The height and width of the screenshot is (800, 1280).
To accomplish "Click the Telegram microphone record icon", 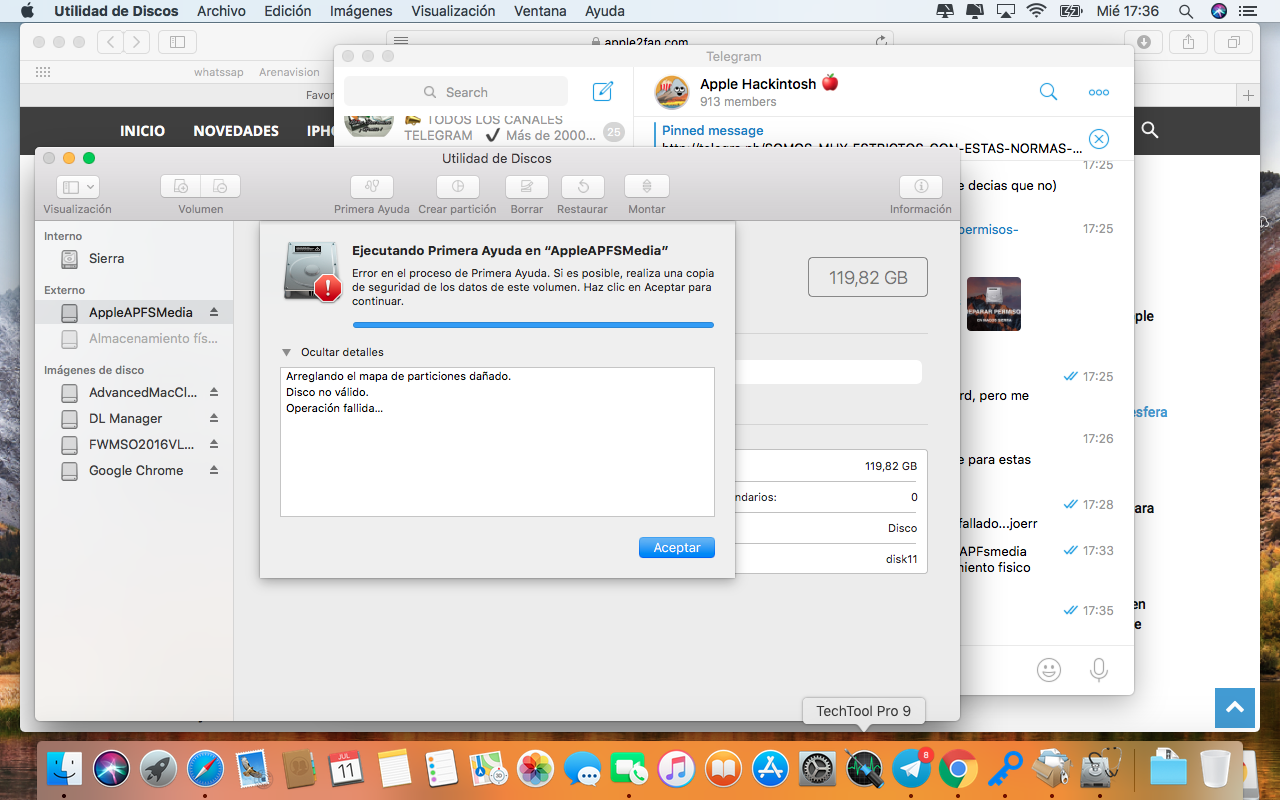I will coord(1098,670).
